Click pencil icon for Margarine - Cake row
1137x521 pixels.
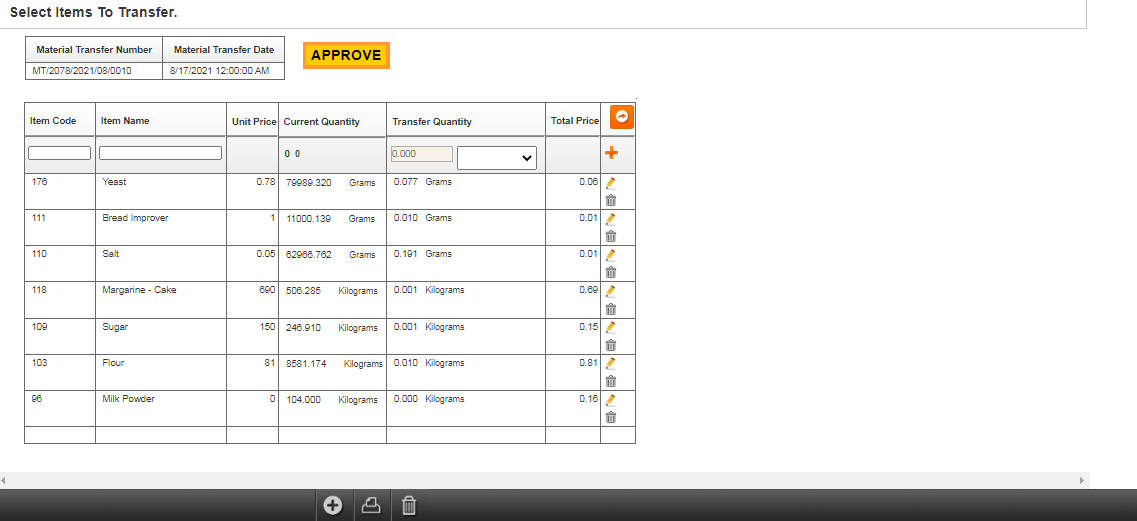click(611, 291)
